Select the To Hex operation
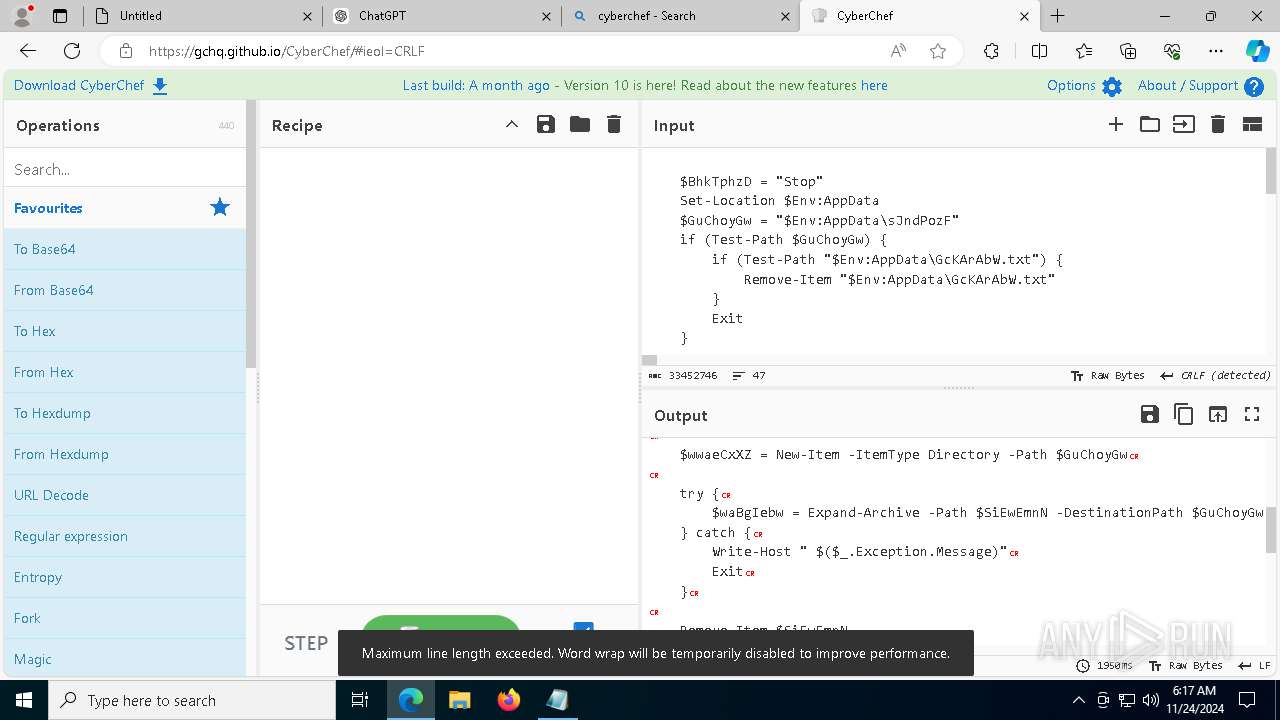This screenshot has height=720, width=1280. (125, 331)
